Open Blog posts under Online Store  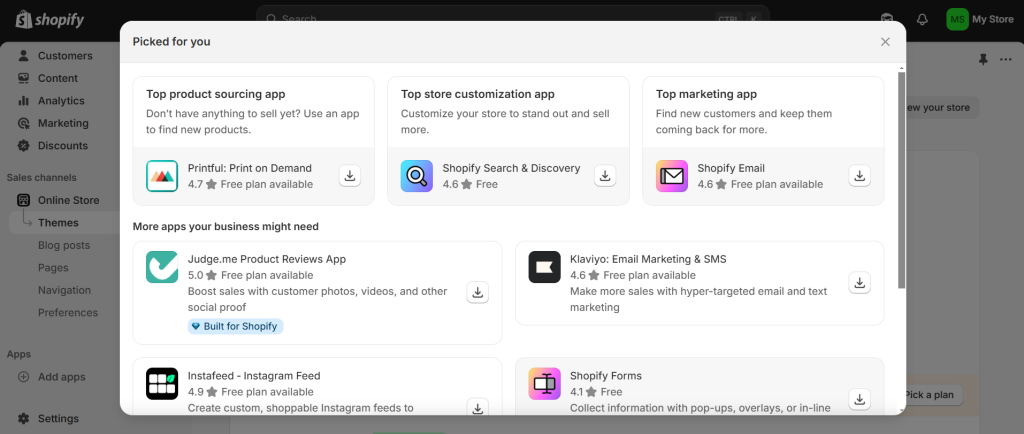tap(65, 245)
